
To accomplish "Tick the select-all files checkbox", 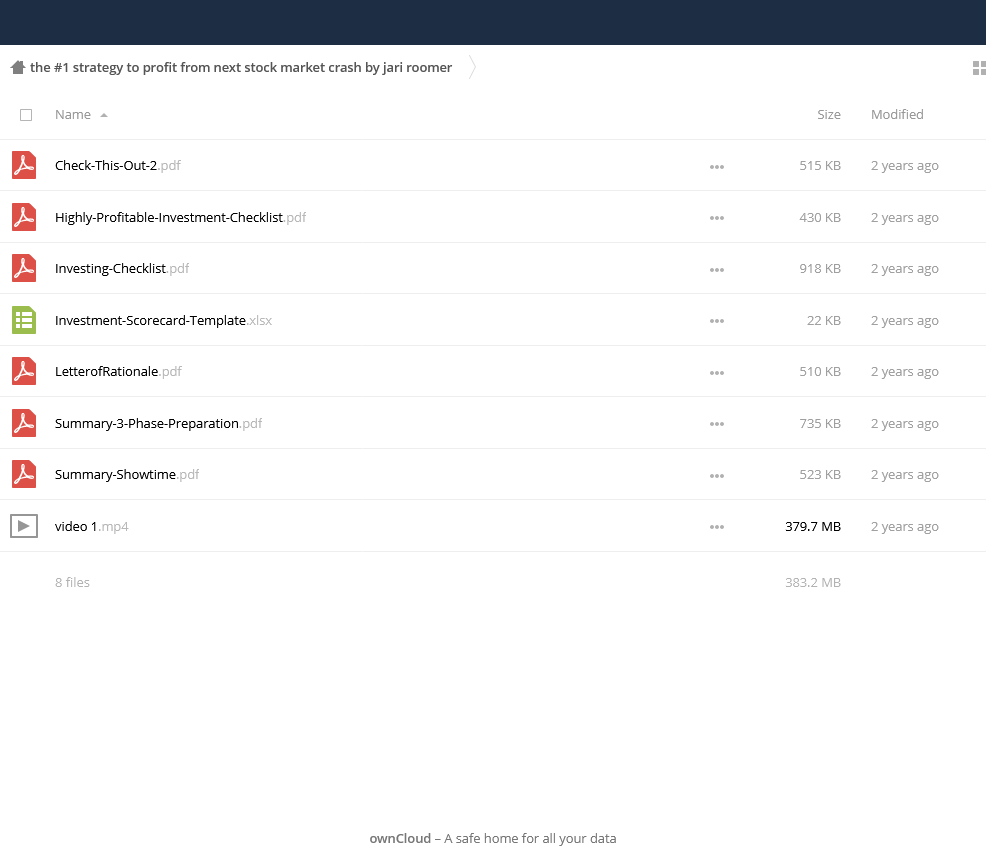I will pos(26,115).
